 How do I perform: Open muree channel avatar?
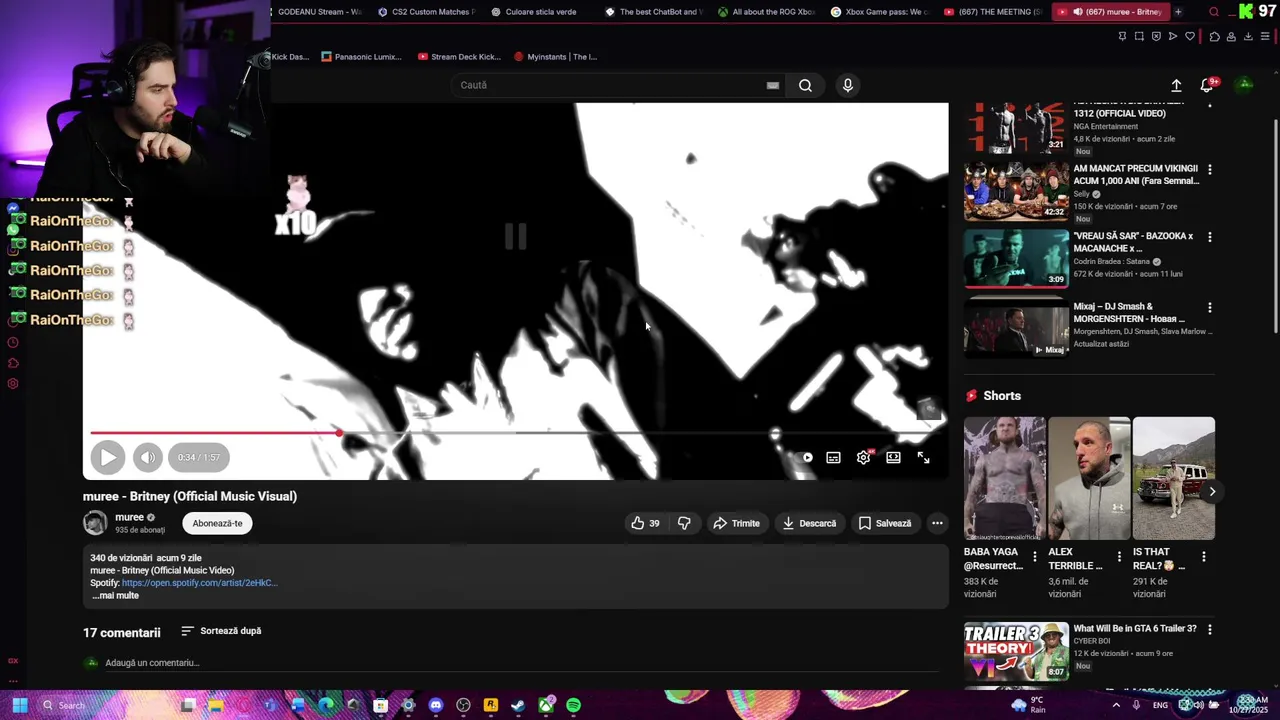[95, 522]
